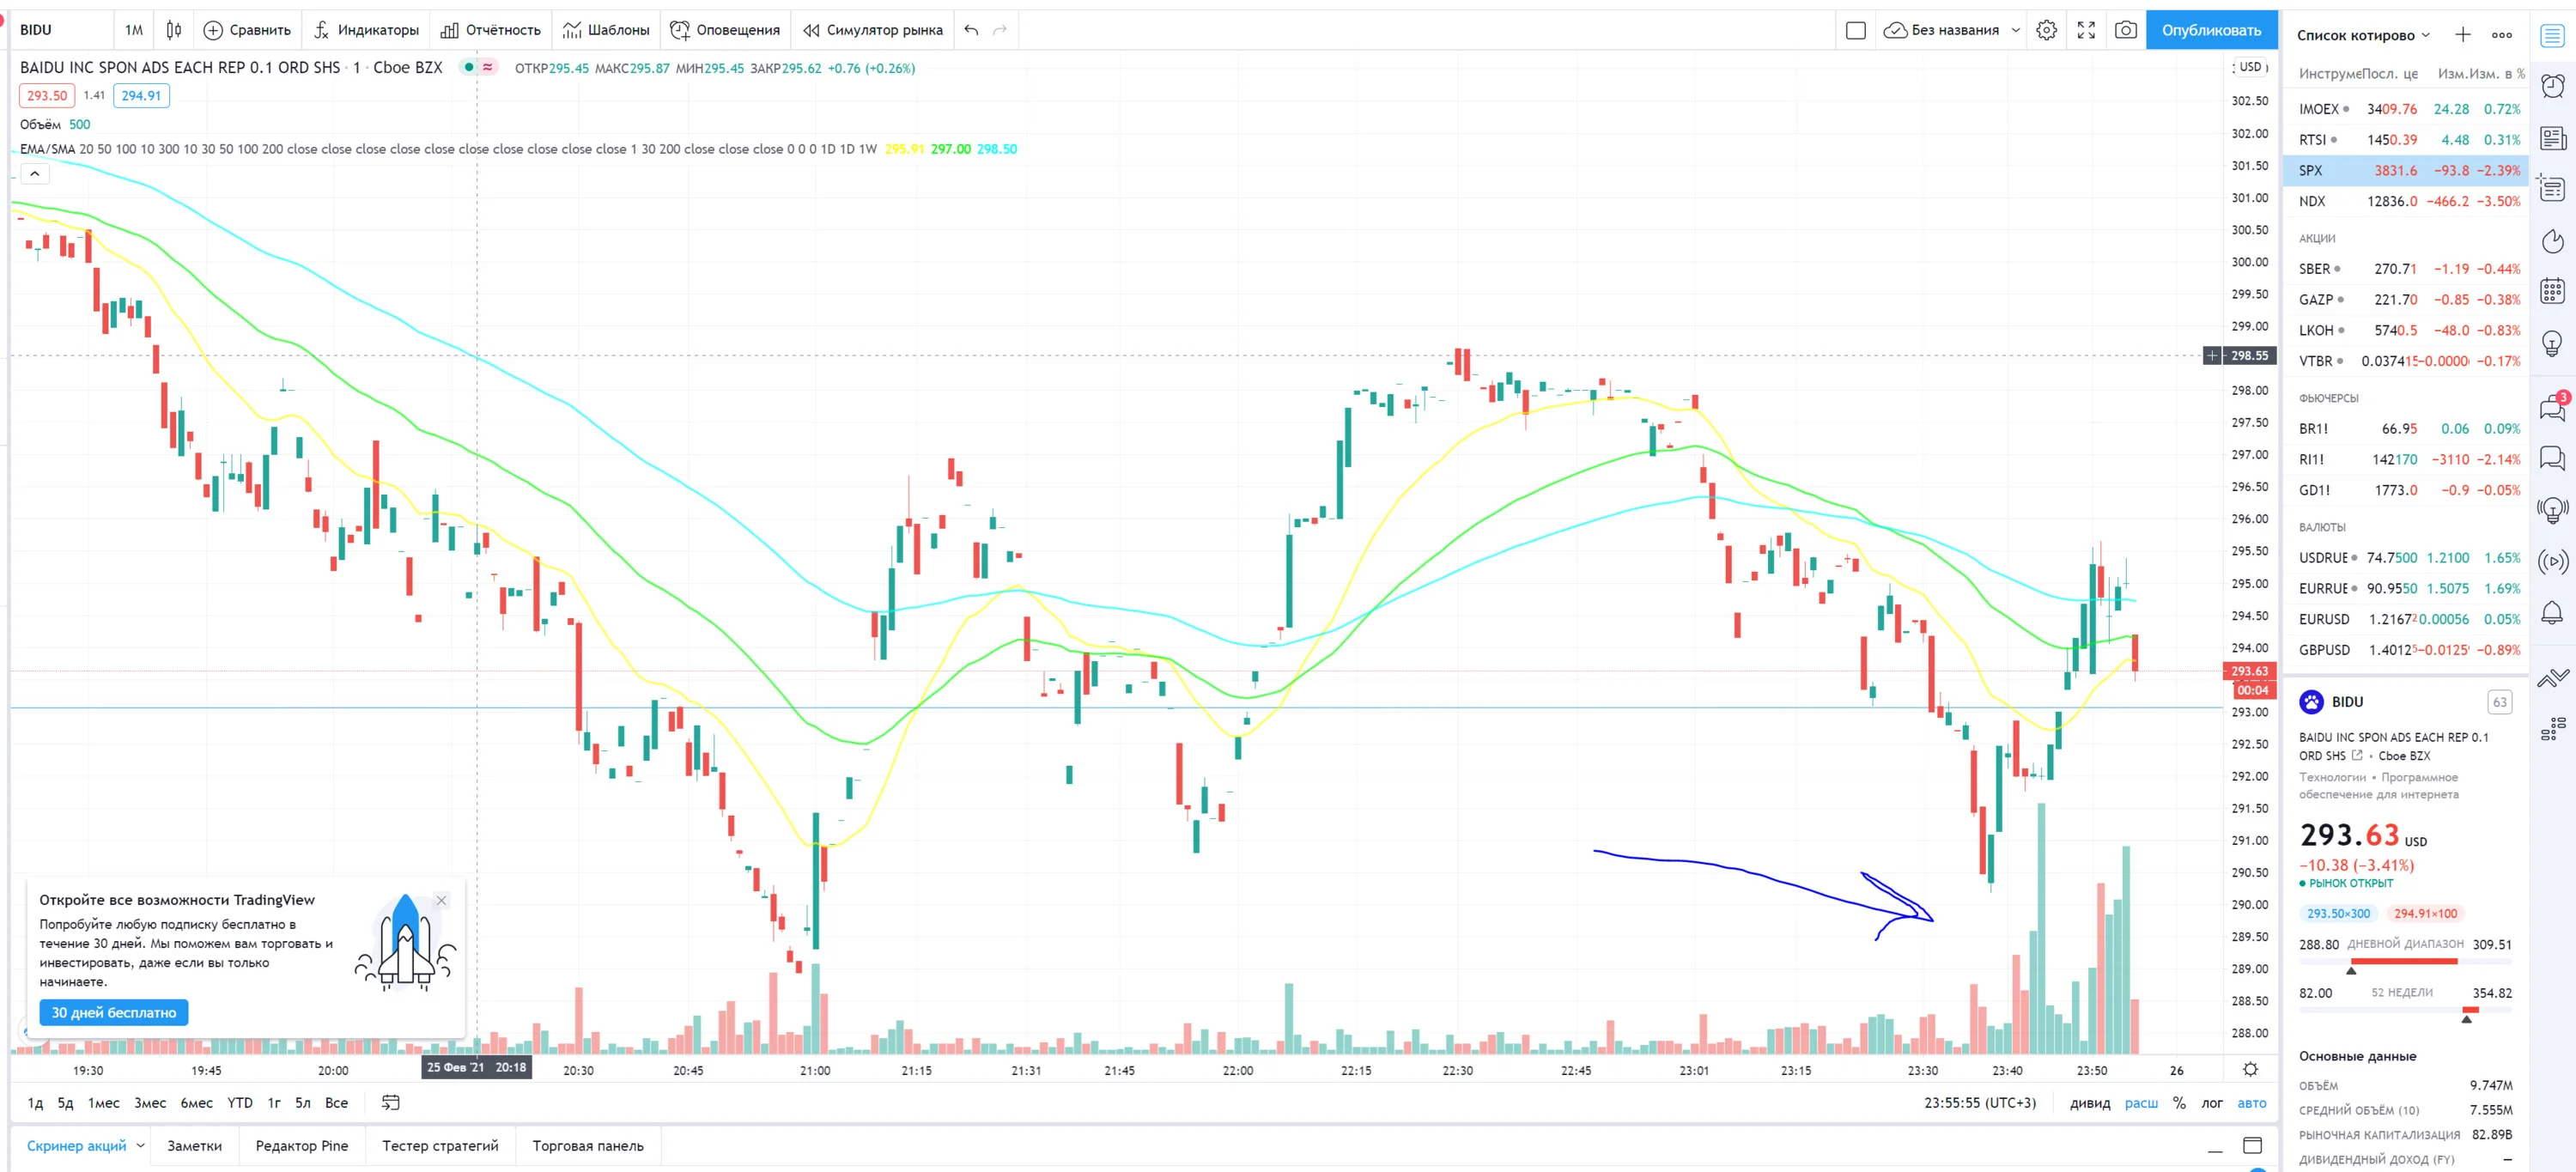The height and width of the screenshot is (1172, 2576).
Task: Click the go-to-date icon near time ranges
Action: tap(391, 1102)
